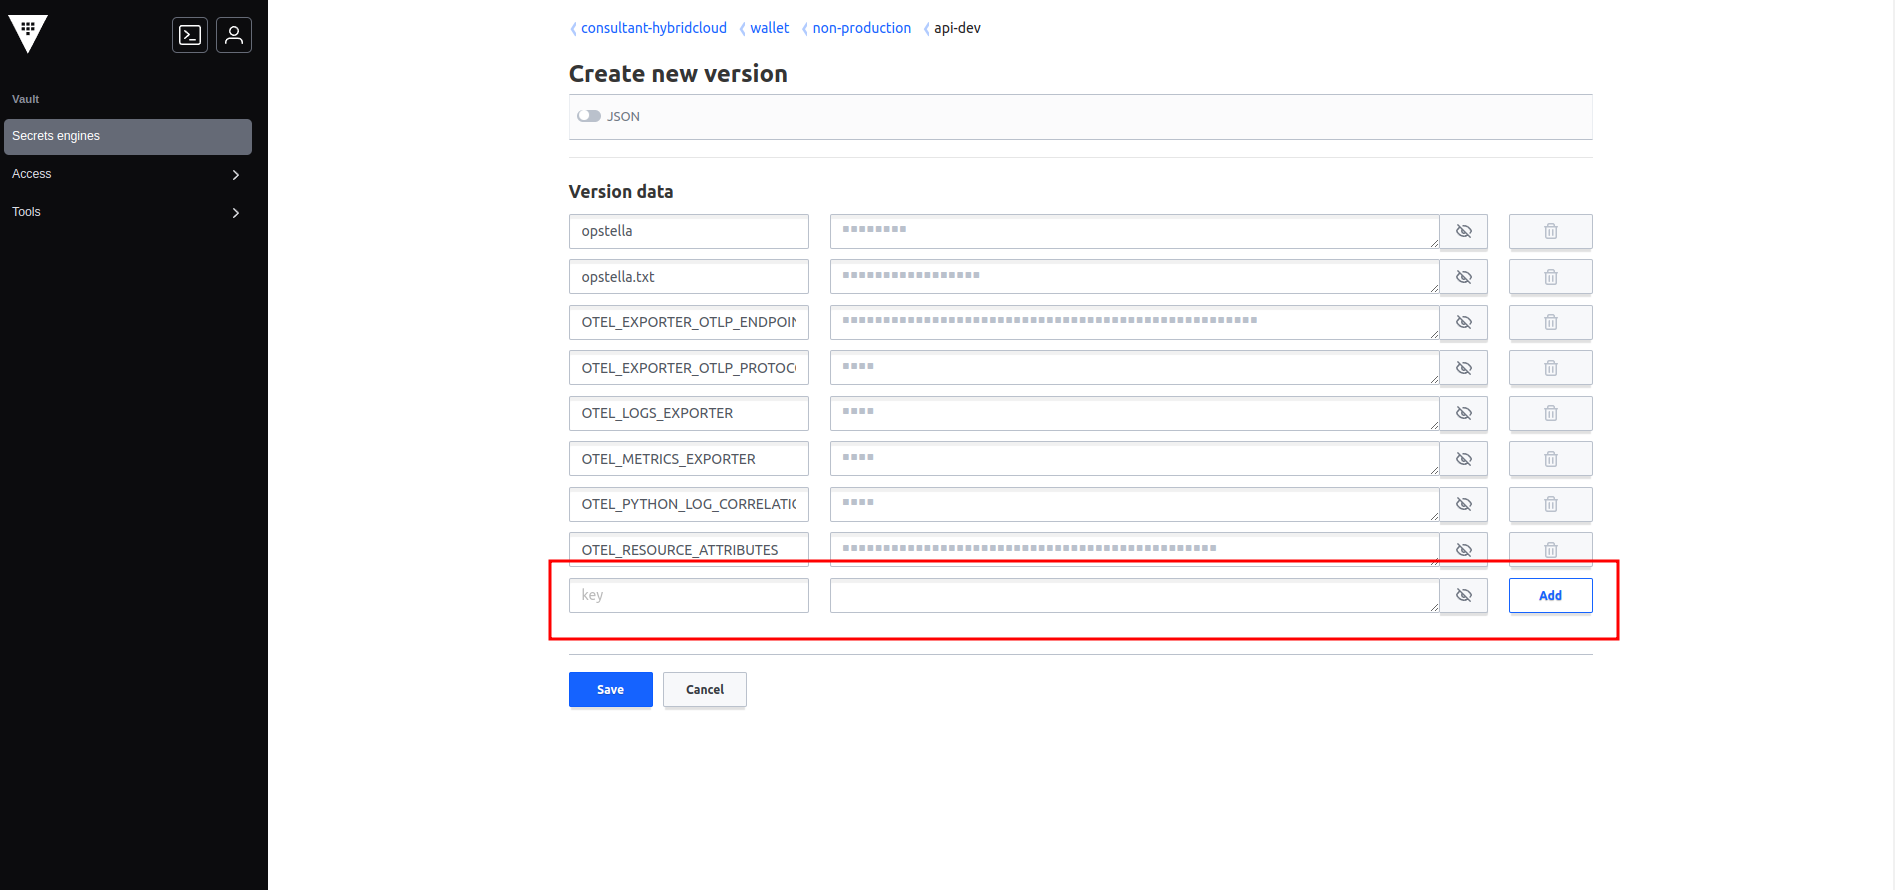
Task: Go to wallet breadcrumb
Action: [x=769, y=28]
